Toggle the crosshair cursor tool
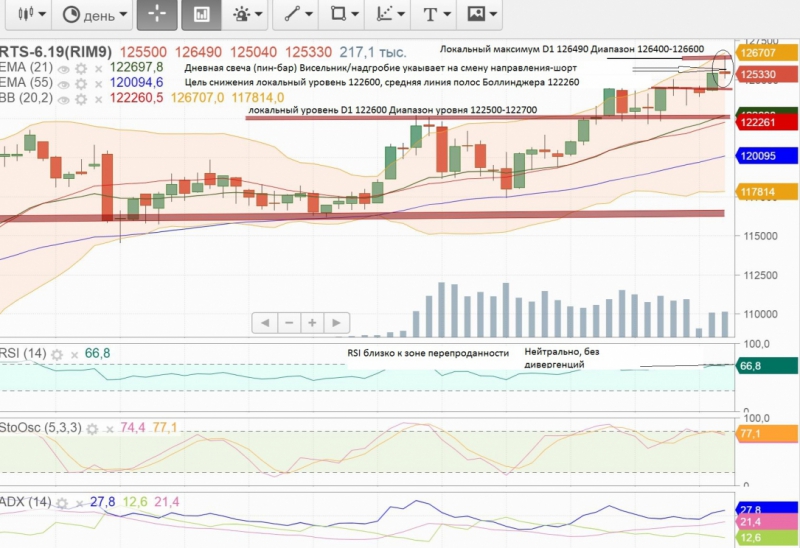 pos(157,14)
